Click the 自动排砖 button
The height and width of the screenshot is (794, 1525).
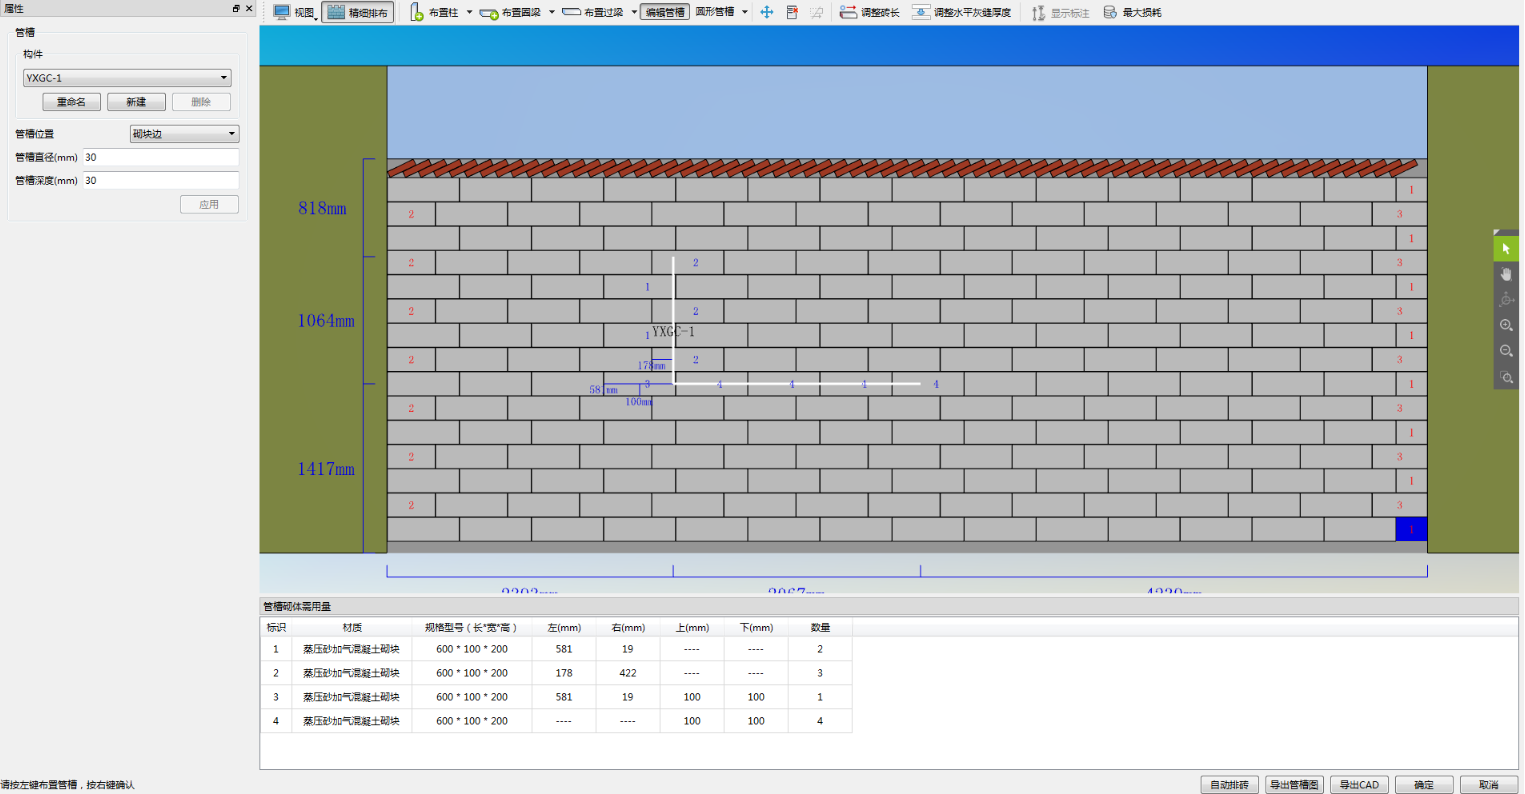coord(1229,785)
